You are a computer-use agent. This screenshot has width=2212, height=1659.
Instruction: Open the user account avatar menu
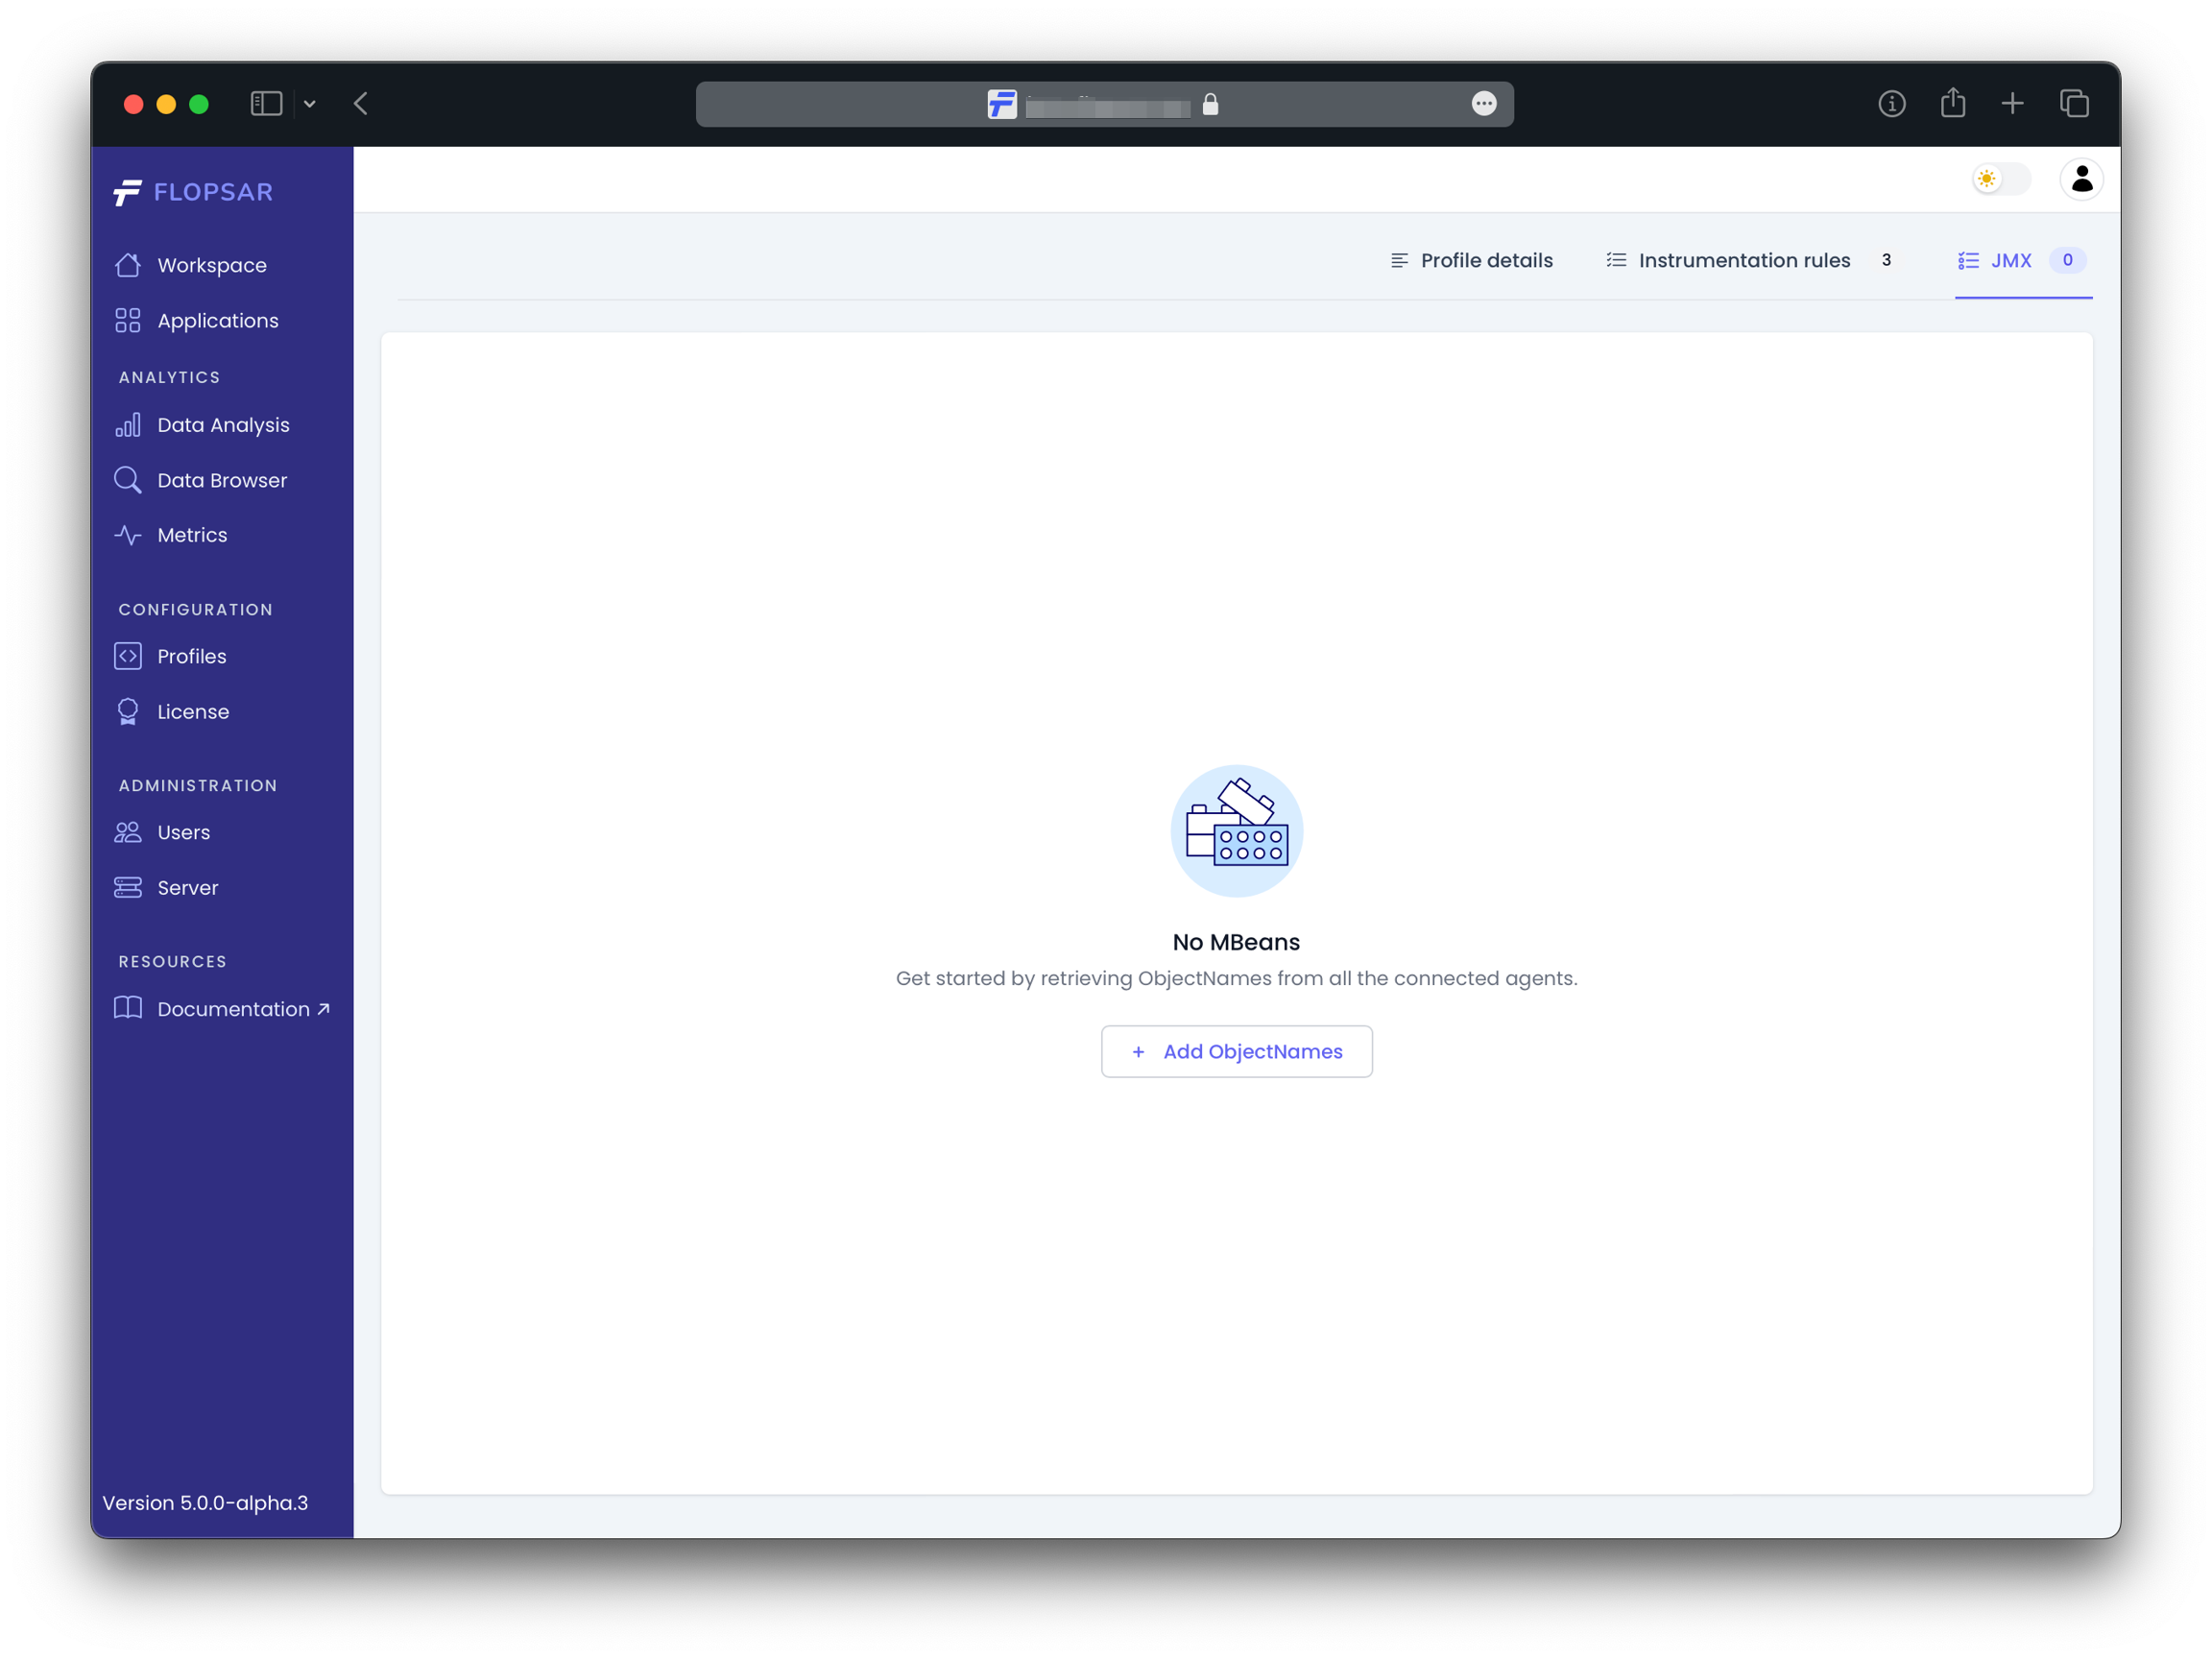(2081, 179)
